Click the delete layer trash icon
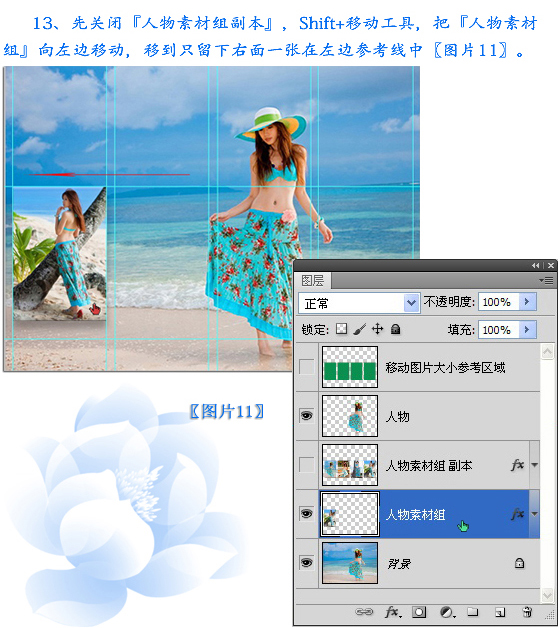Image resolution: width=560 pixels, height=628 pixels. click(x=527, y=612)
